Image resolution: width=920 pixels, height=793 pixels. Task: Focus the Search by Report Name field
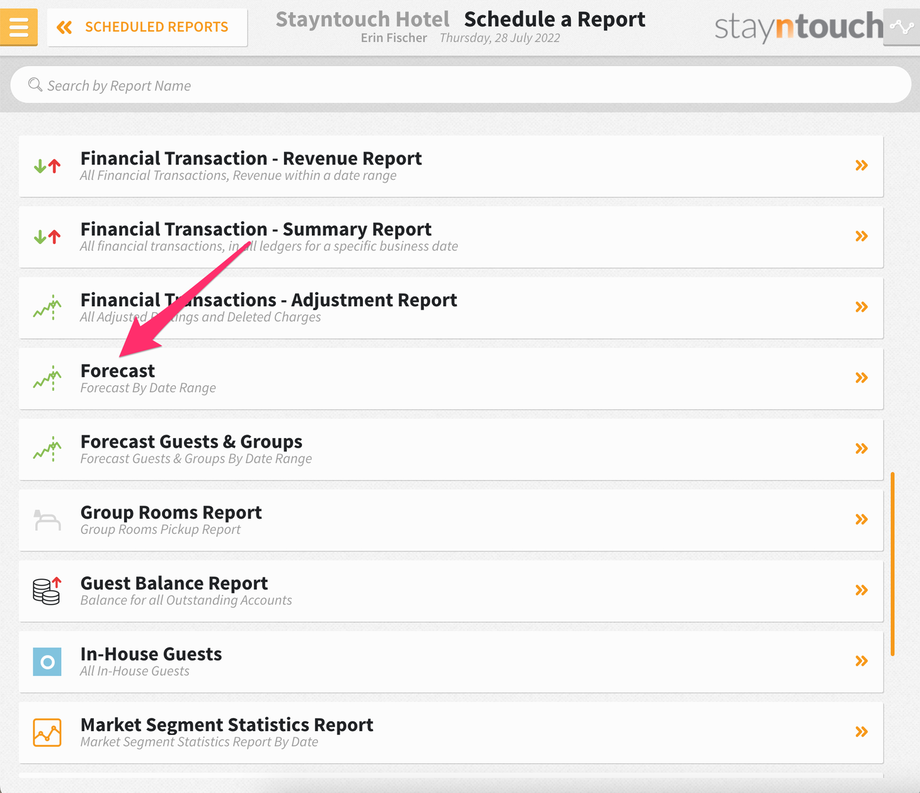(x=461, y=85)
